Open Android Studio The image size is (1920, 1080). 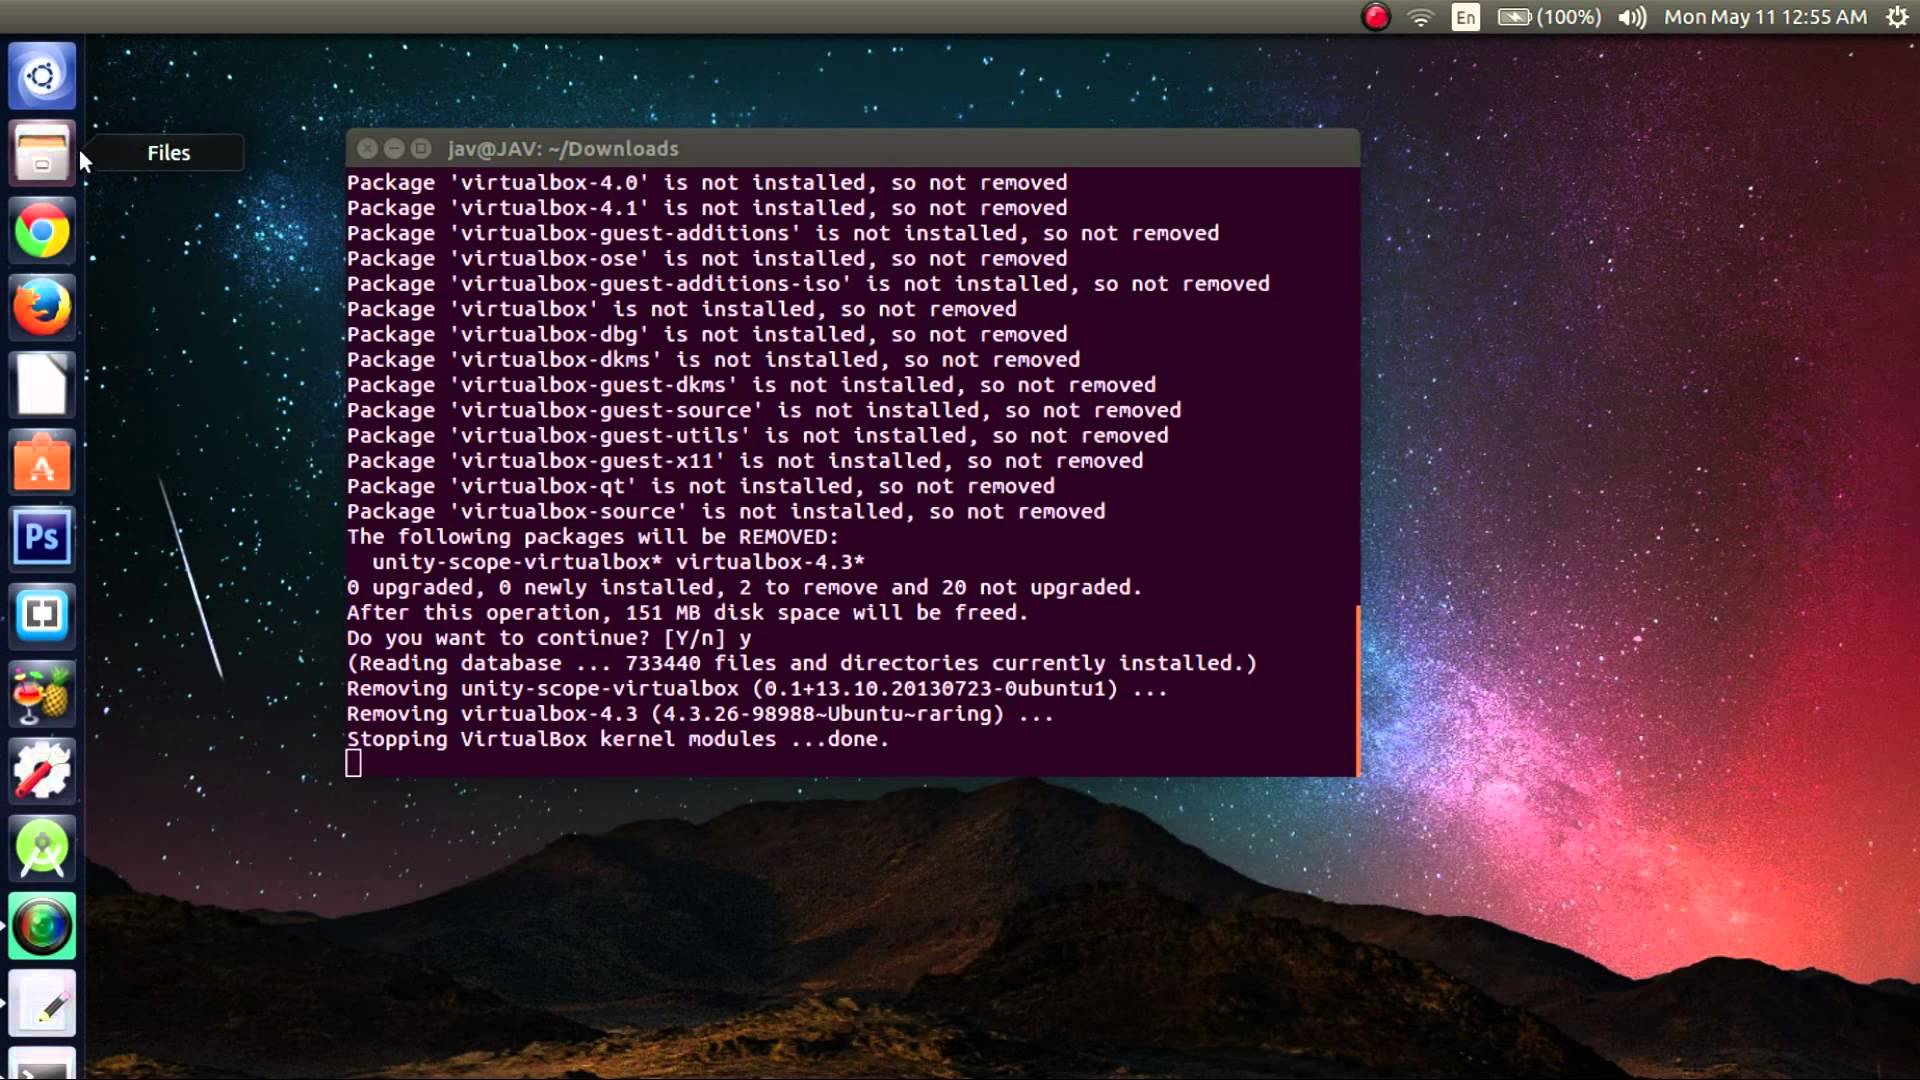click(42, 847)
